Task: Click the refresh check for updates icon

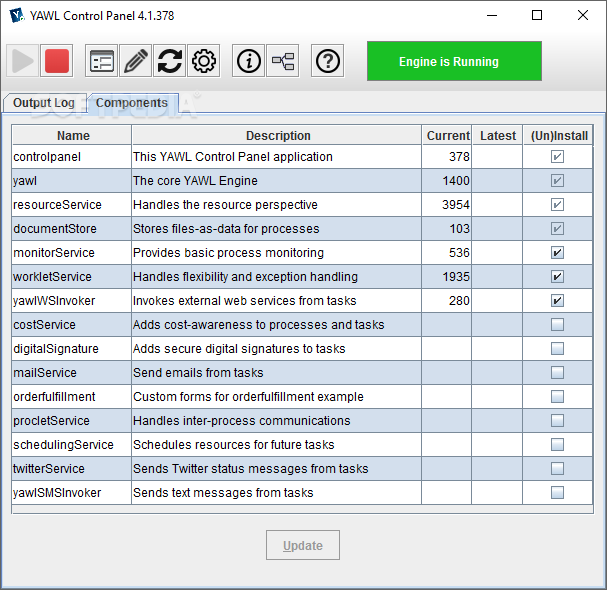Action: tap(170, 61)
